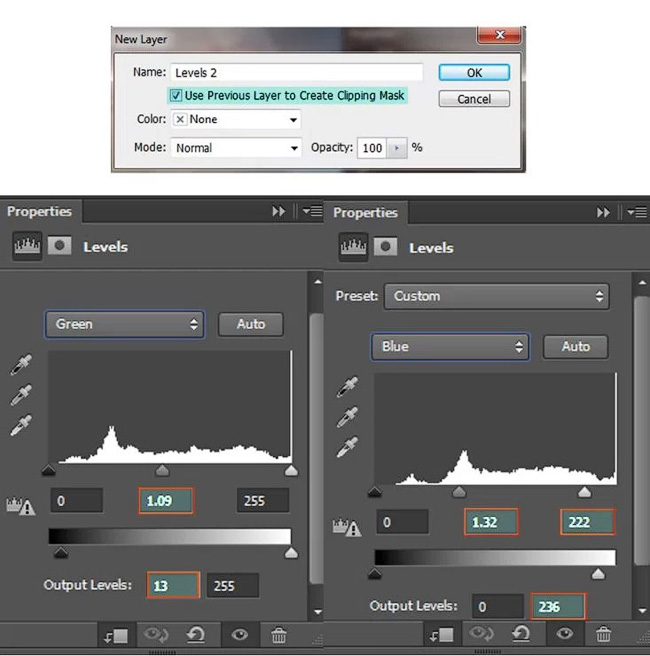Select gray point eyedropper in Blue panel
Image resolution: width=650 pixels, height=656 pixels.
pyautogui.click(x=347, y=417)
